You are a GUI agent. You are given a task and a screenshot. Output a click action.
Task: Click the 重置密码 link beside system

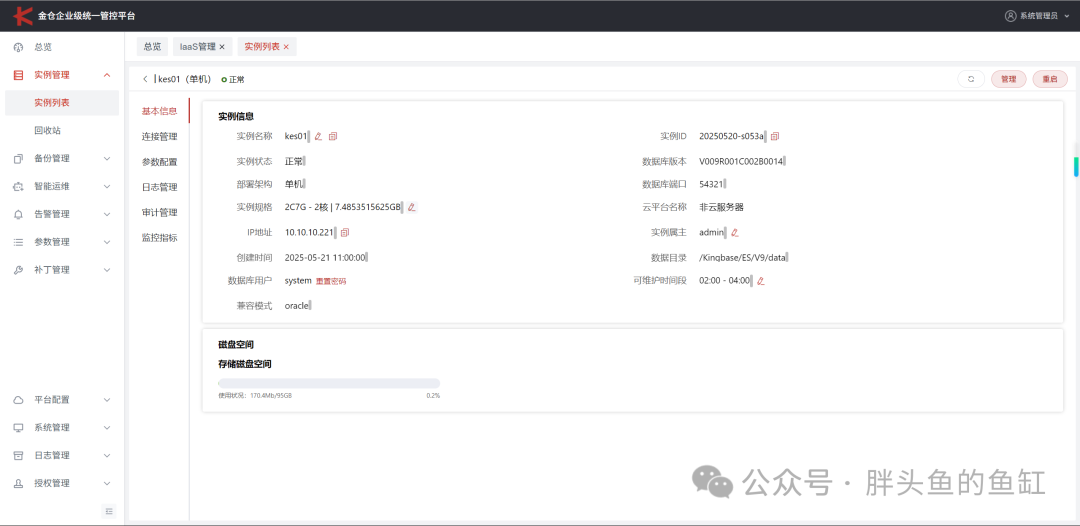pos(331,282)
